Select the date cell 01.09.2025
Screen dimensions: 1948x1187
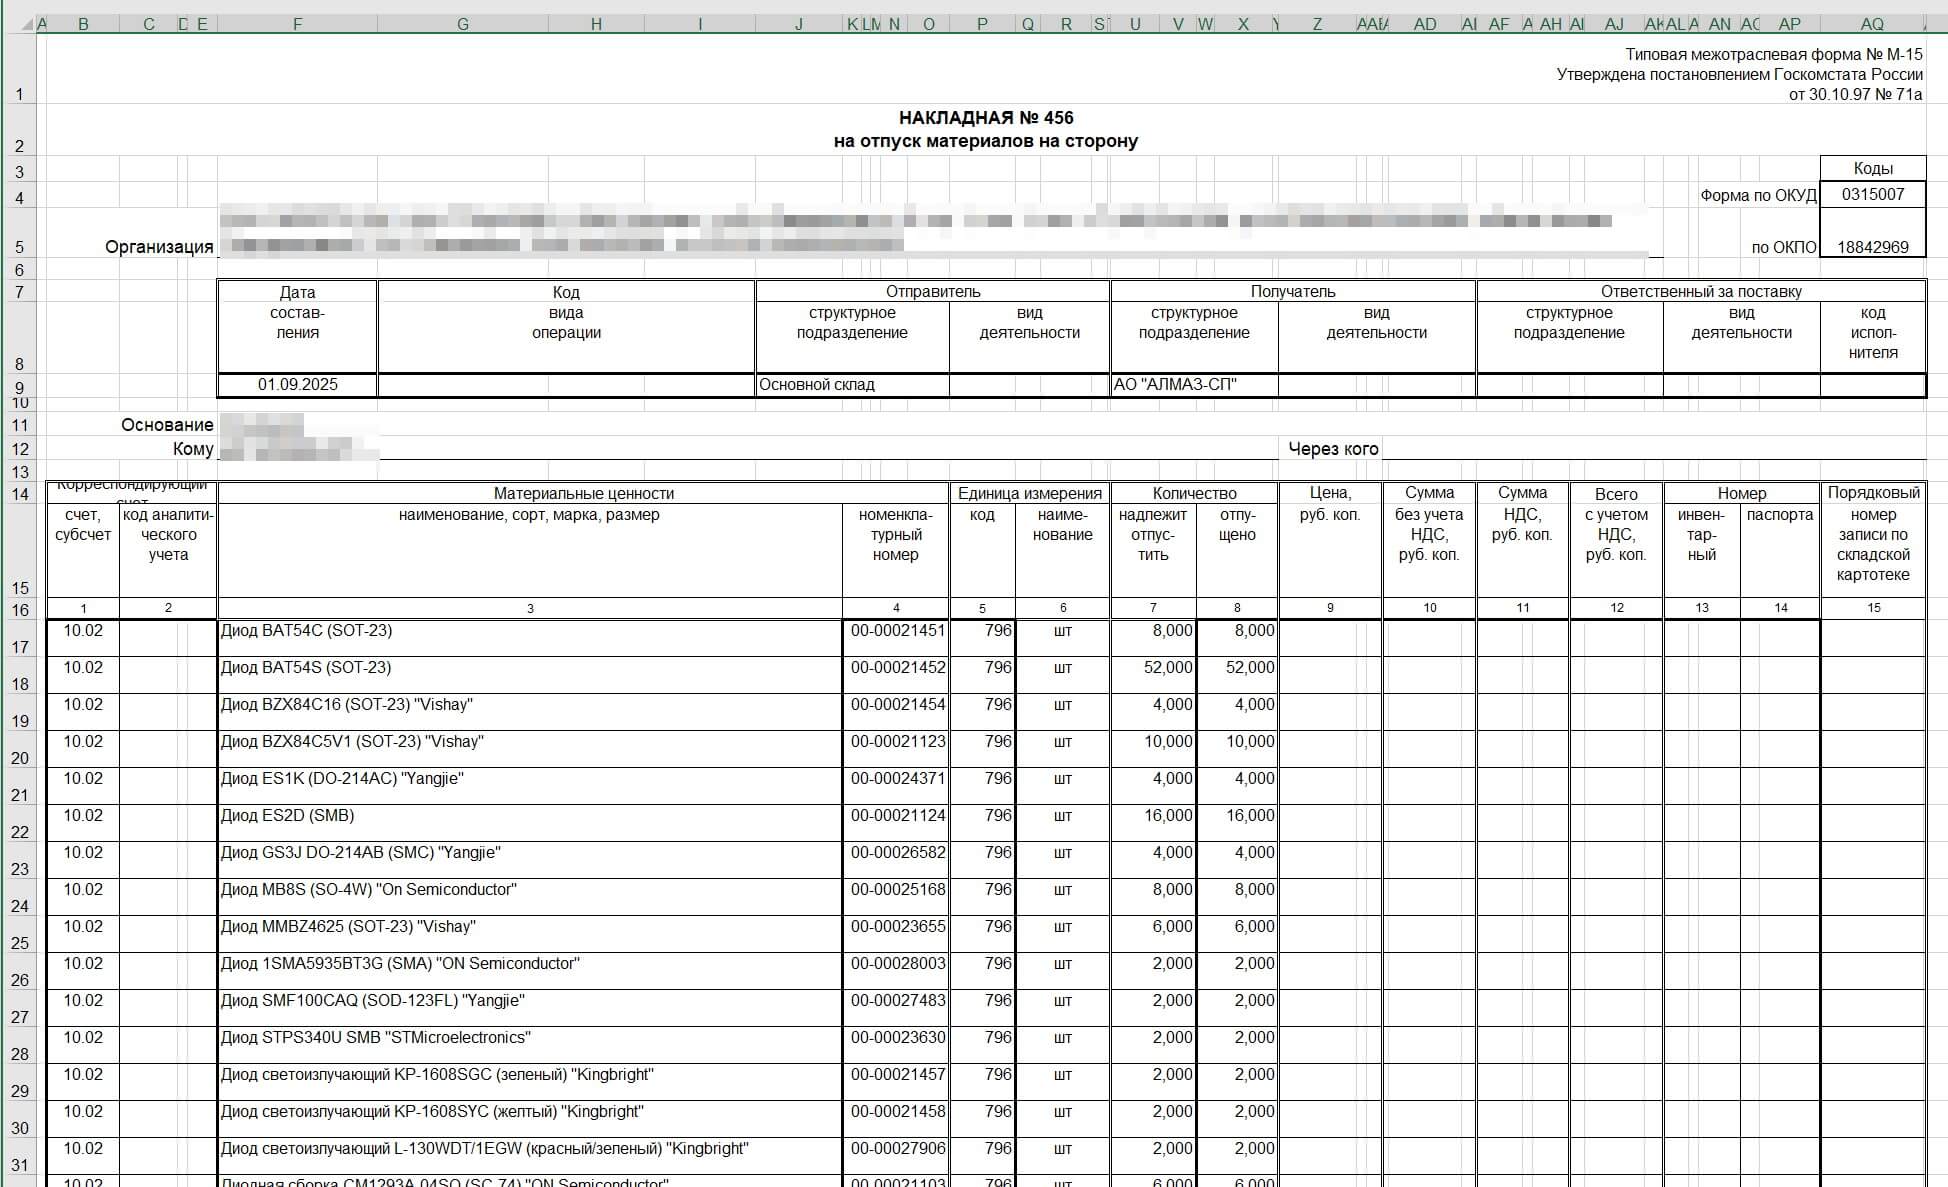point(297,385)
